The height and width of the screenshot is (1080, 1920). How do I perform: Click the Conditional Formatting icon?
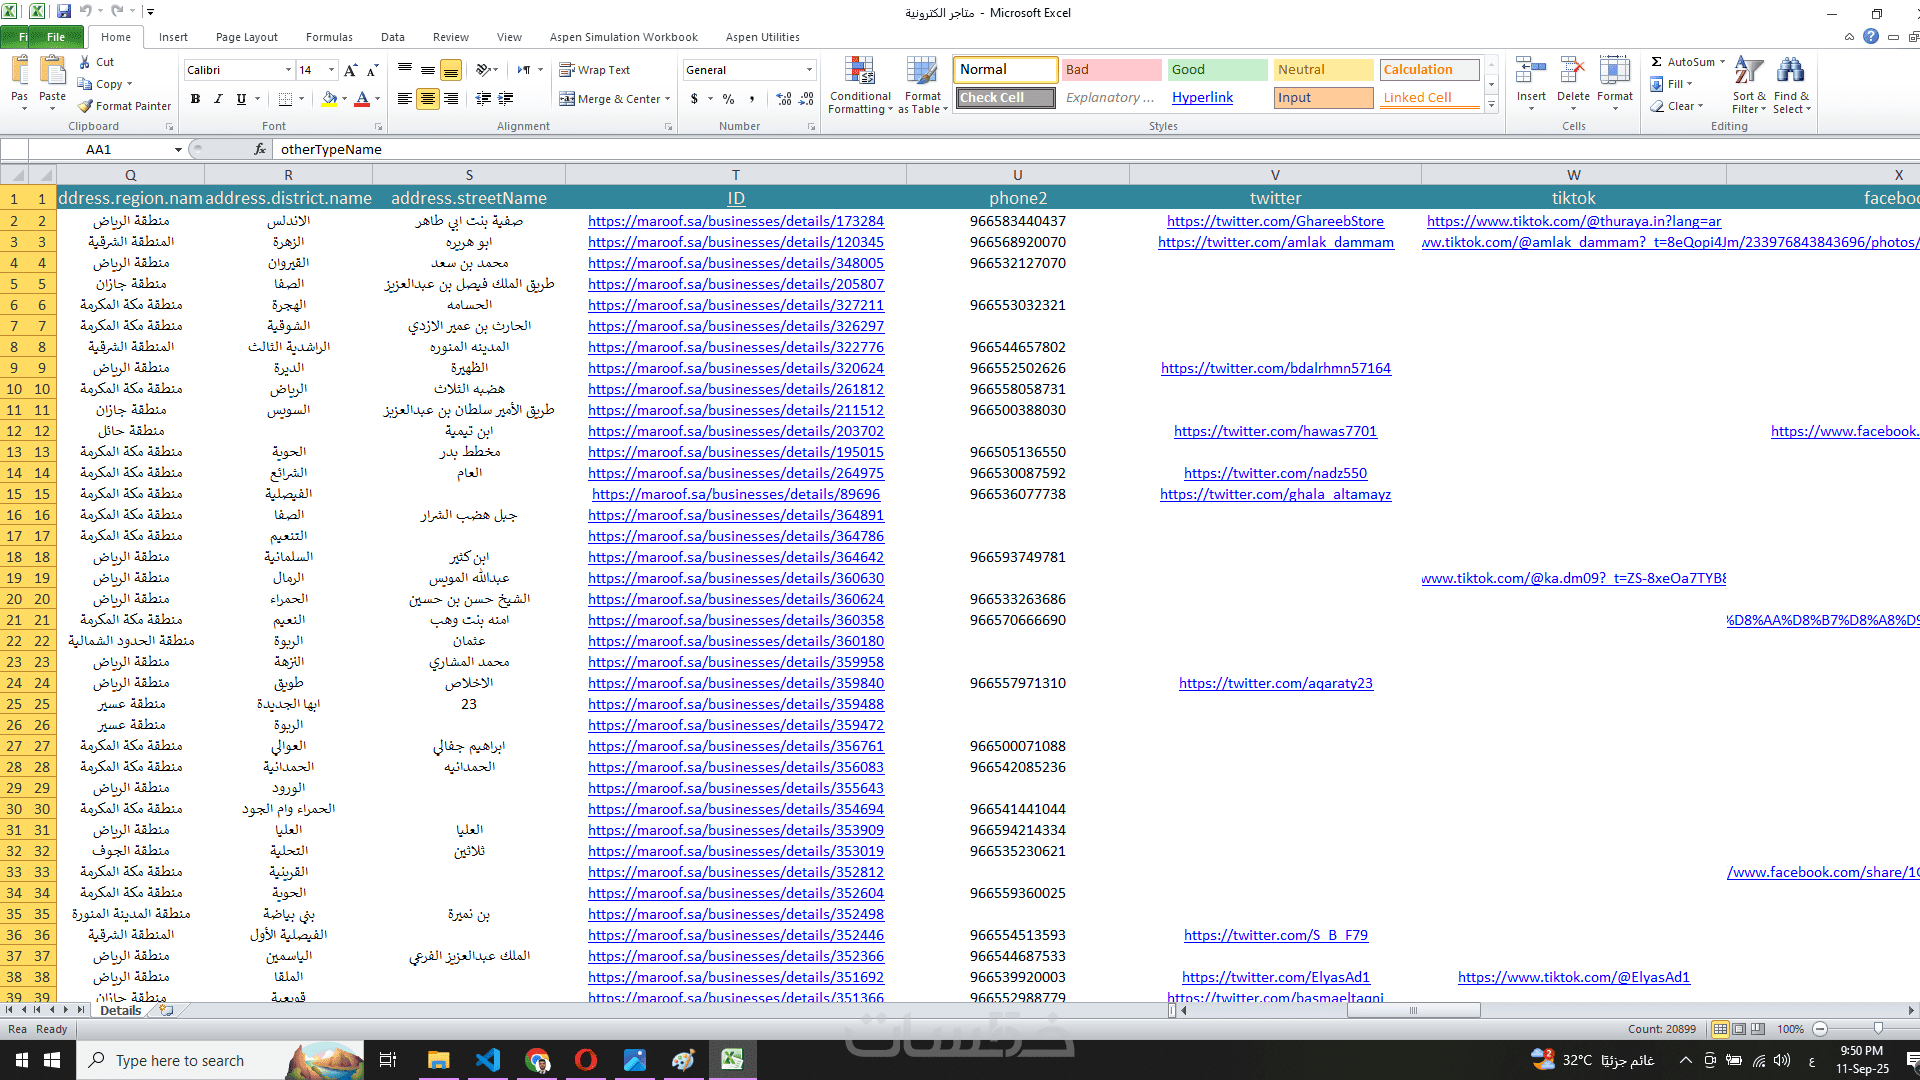pos(859,72)
